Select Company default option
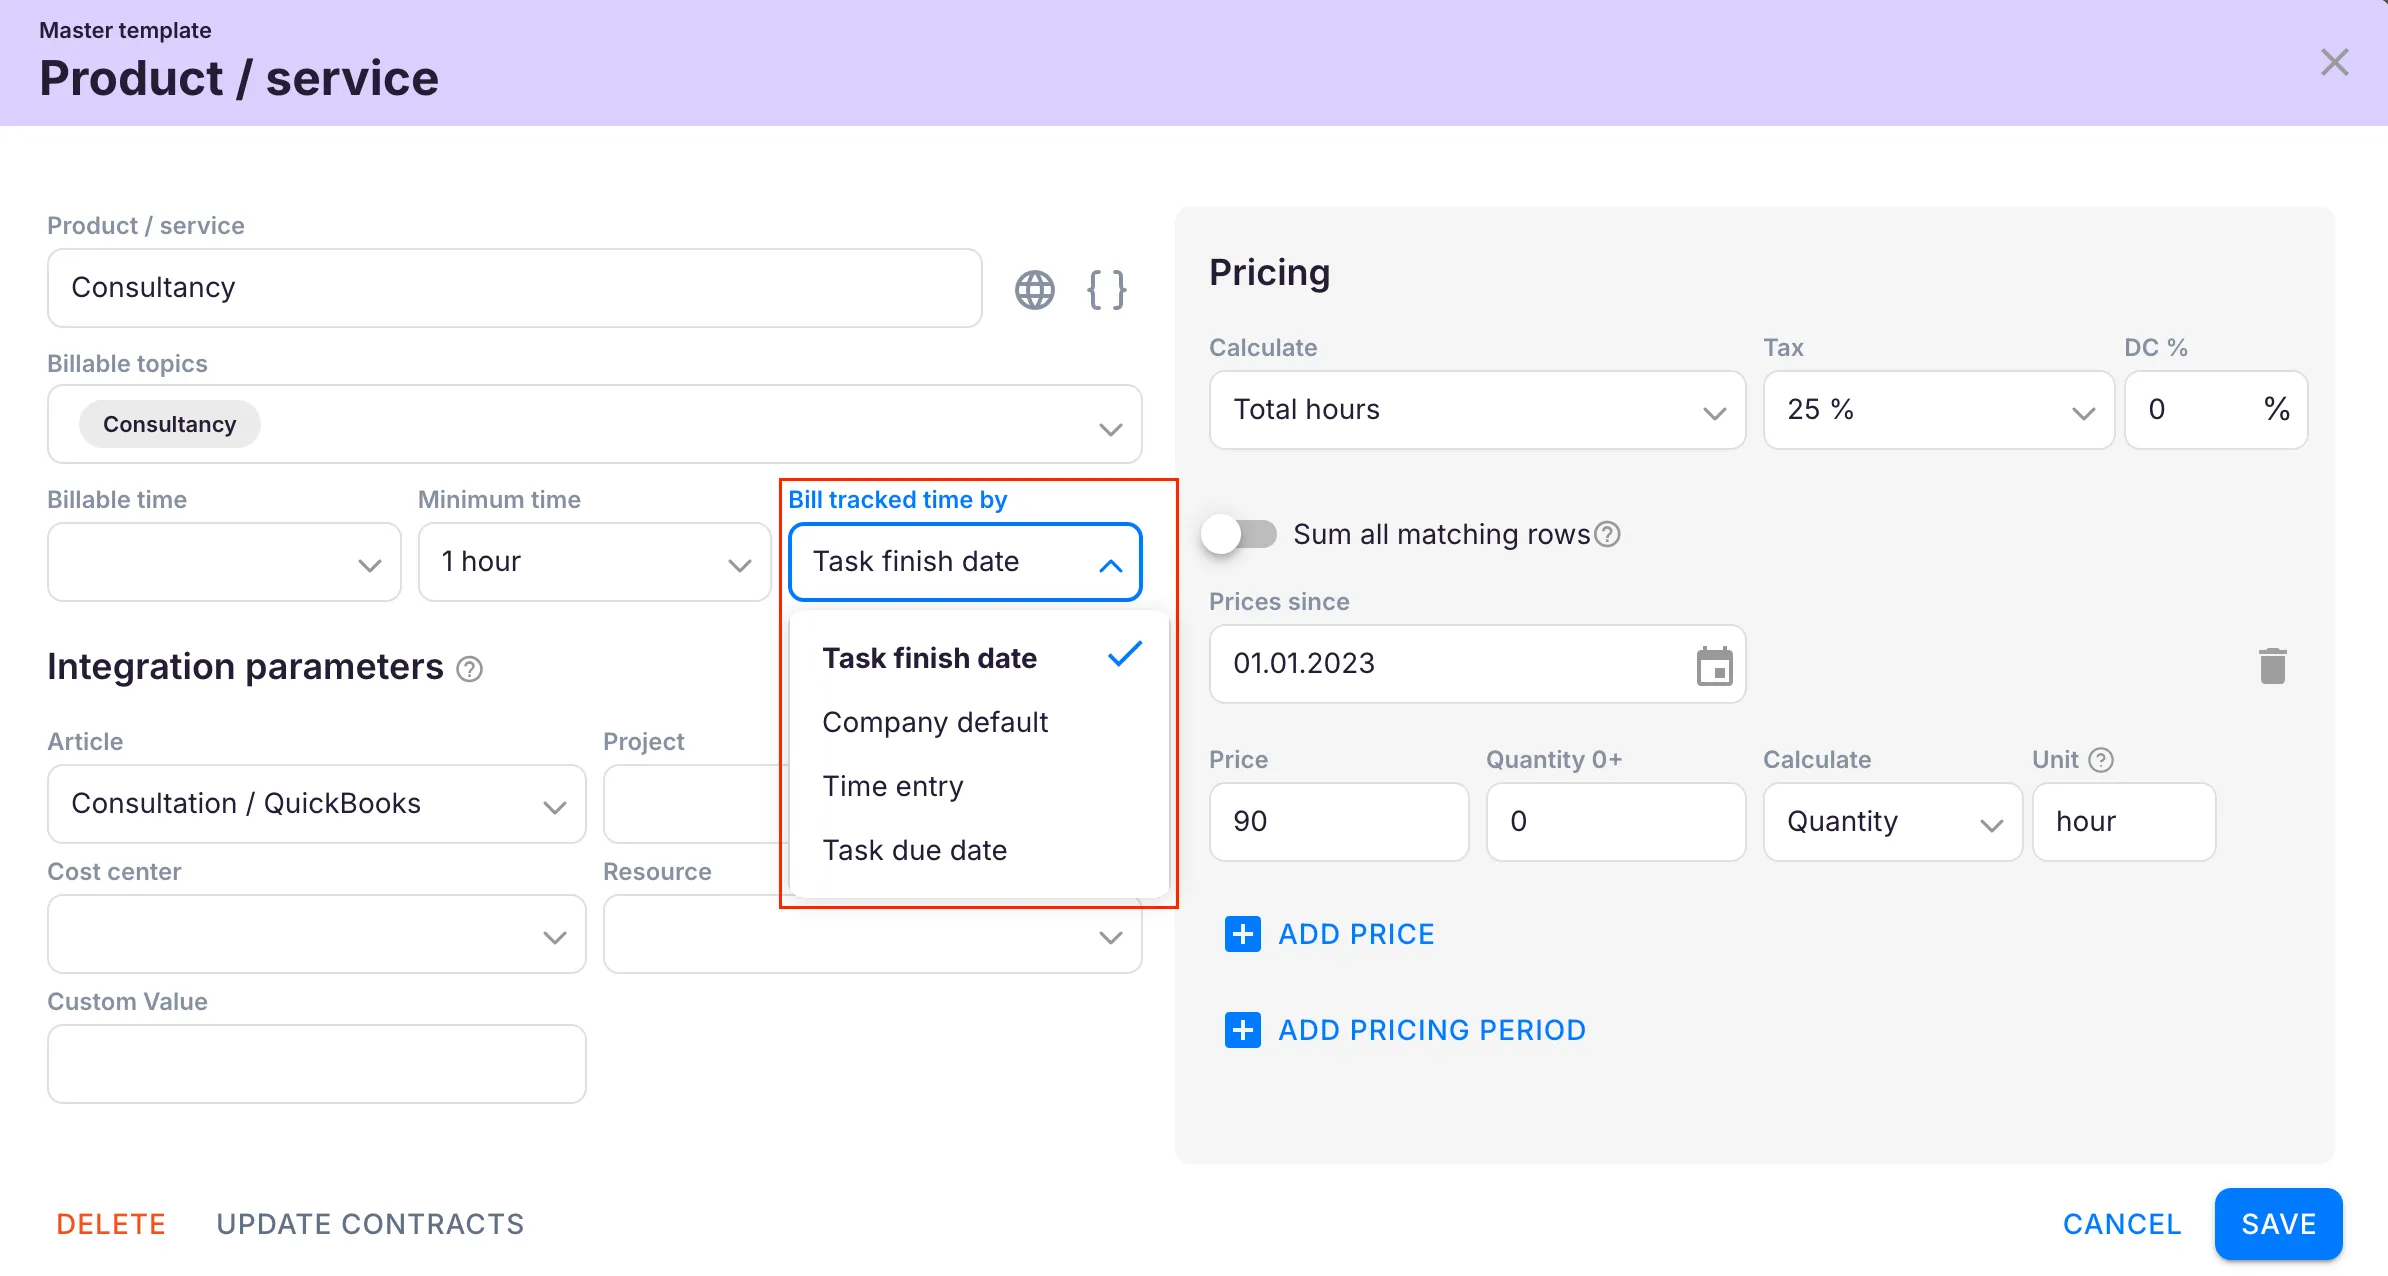 point(934,722)
